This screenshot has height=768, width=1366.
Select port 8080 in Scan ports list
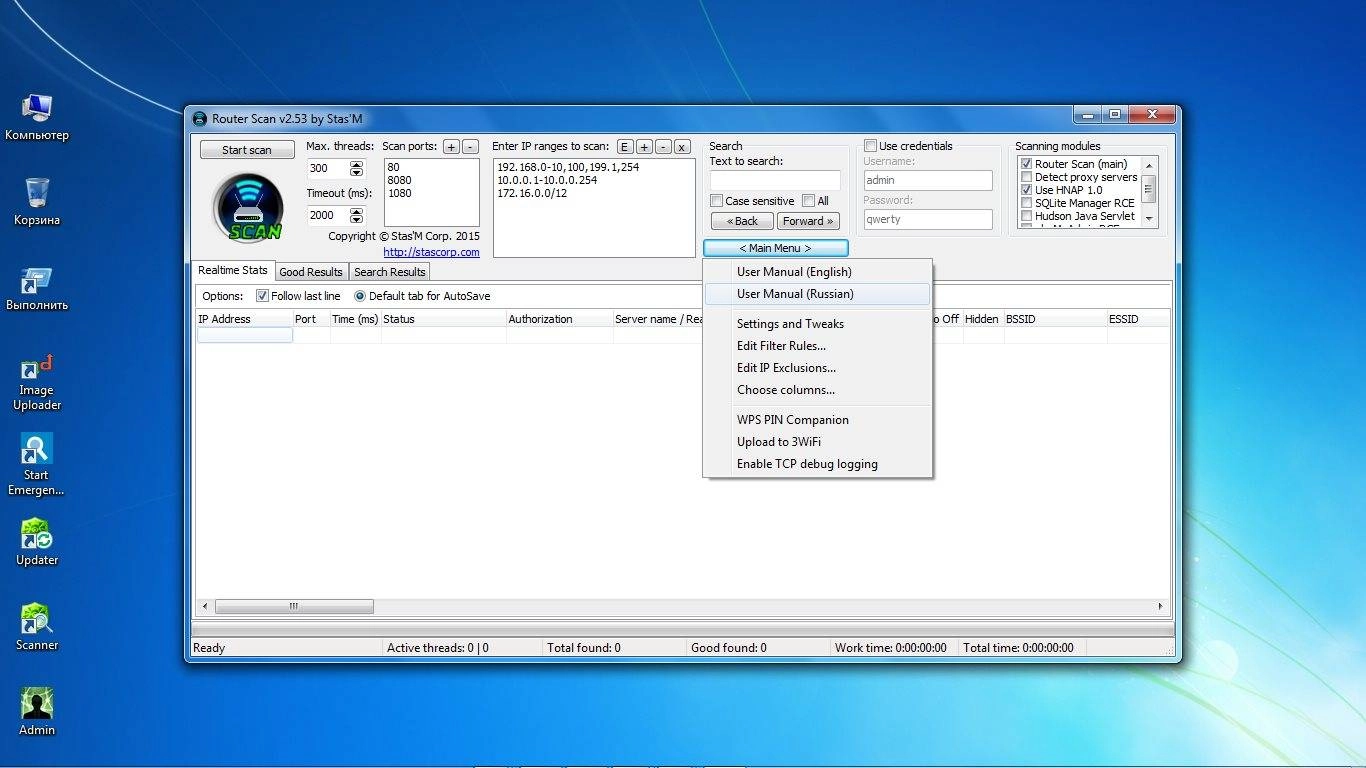400,181
